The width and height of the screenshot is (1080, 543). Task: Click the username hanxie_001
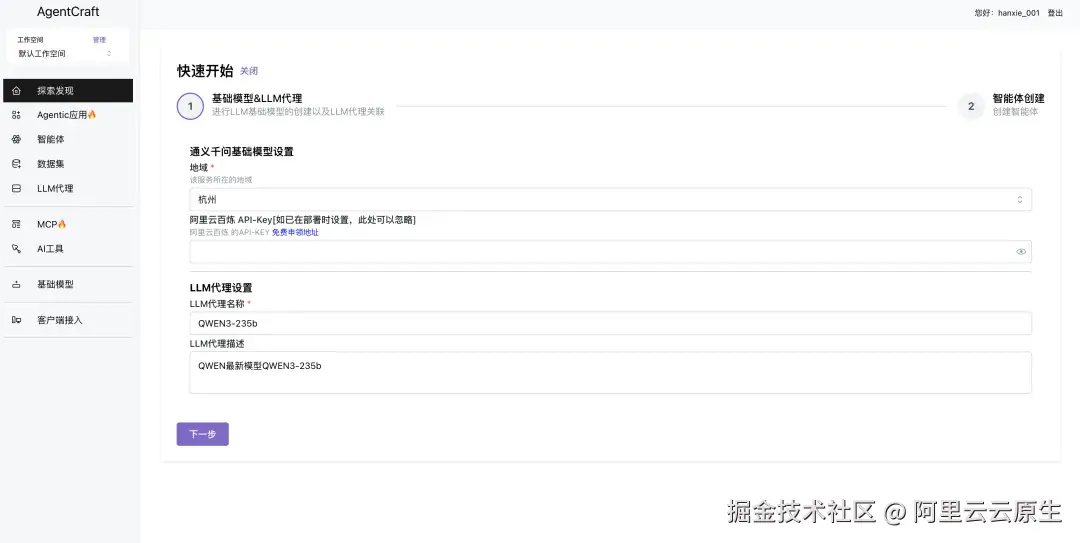(1019, 13)
